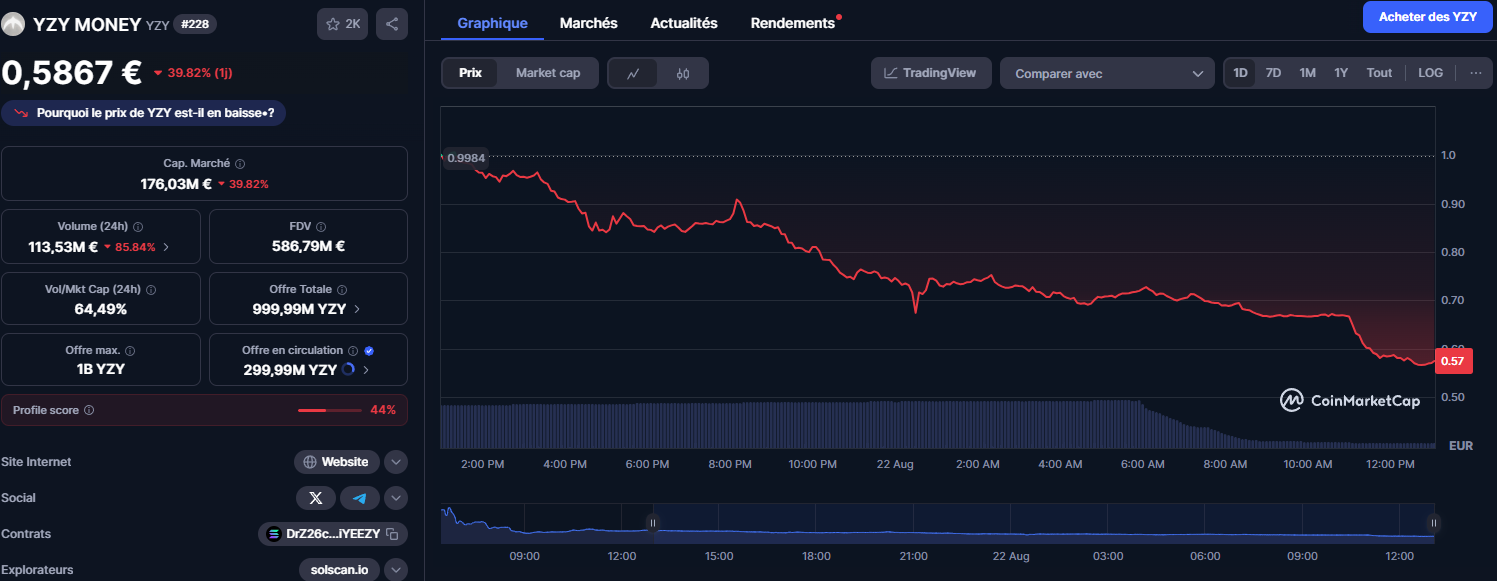Open the X (Twitter) social link
Image resolution: width=1497 pixels, height=581 pixels.
coord(316,498)
